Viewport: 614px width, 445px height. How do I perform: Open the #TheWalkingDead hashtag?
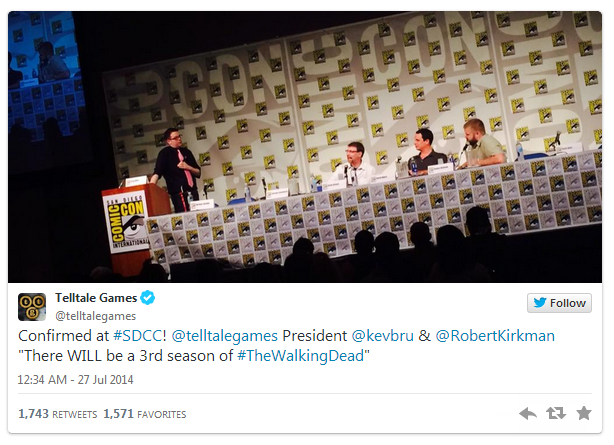coord(301,356)
